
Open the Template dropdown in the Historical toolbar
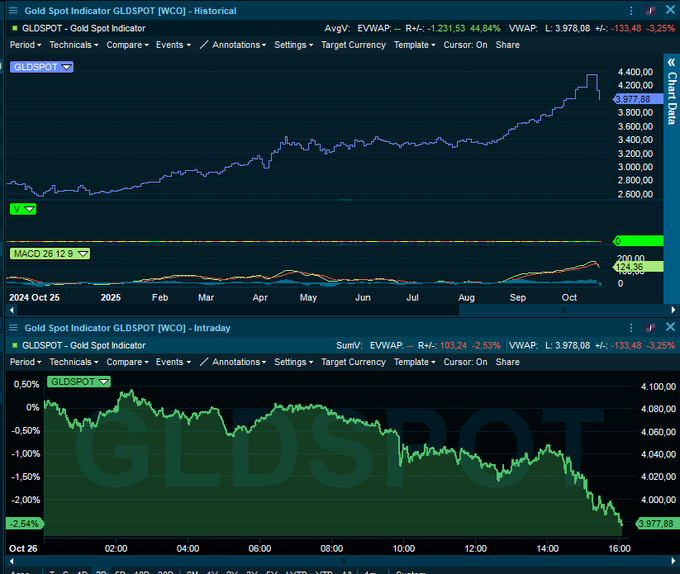415,45
